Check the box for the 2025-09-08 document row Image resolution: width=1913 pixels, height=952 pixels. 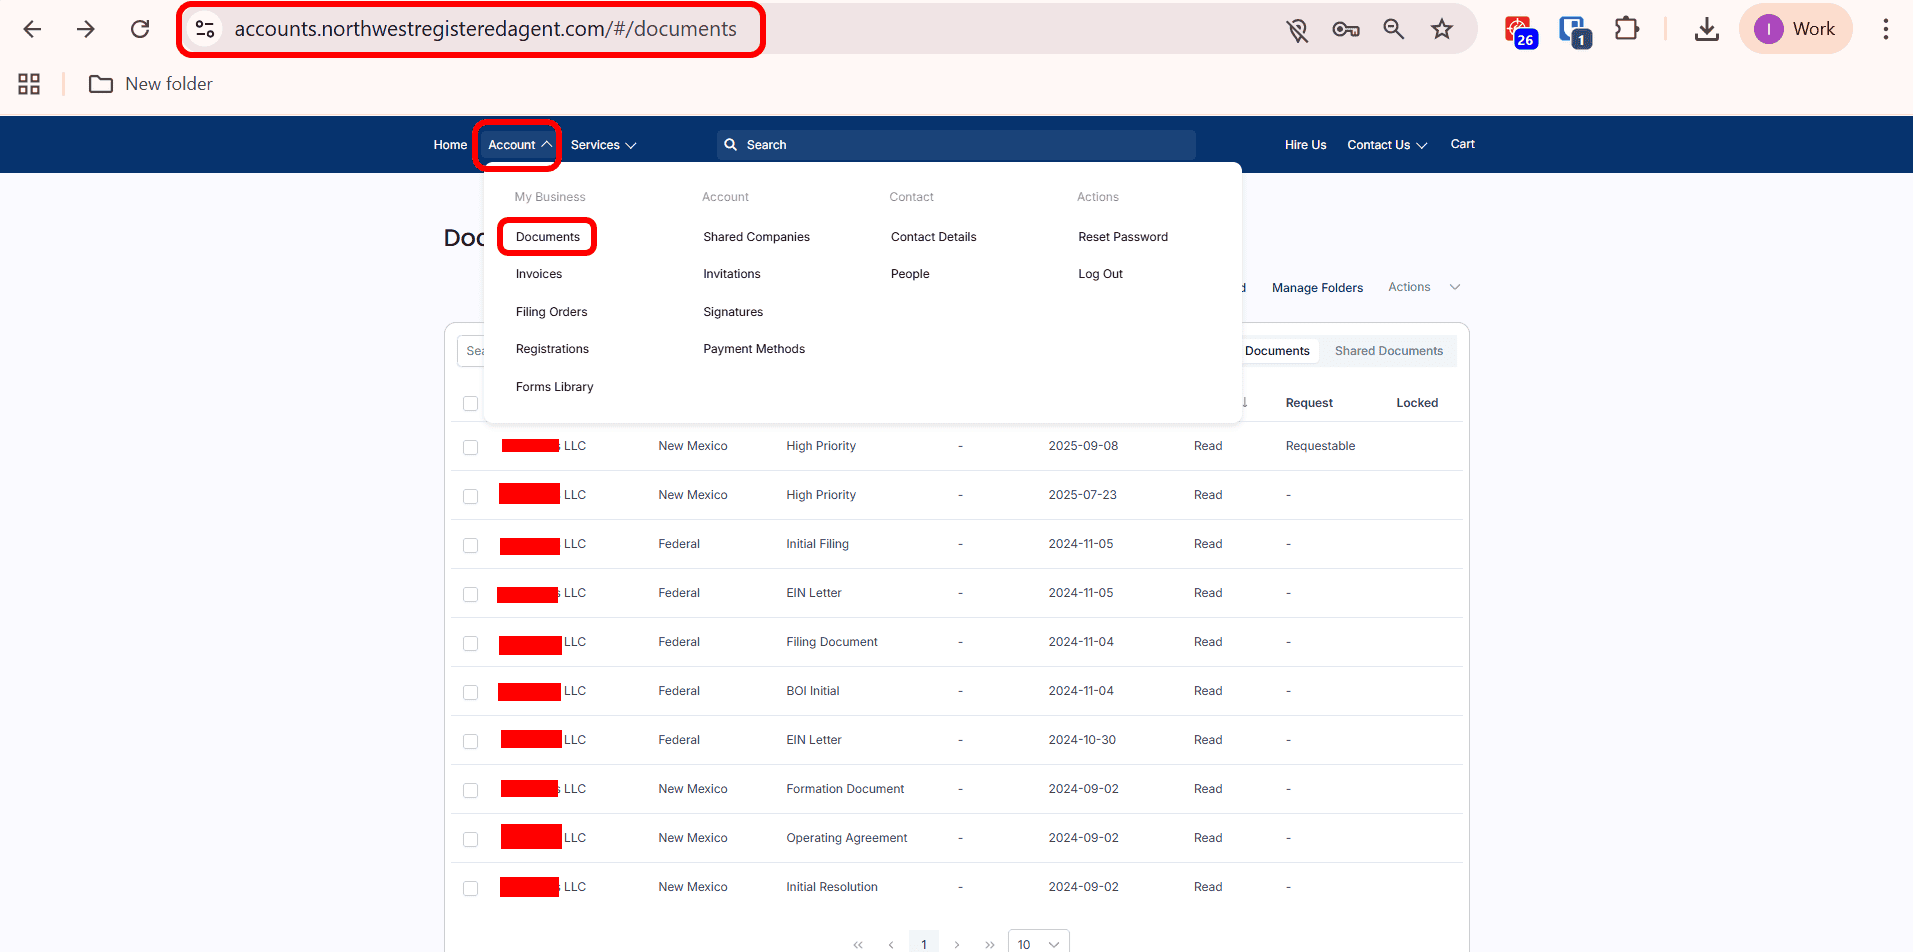coord(470,447)
